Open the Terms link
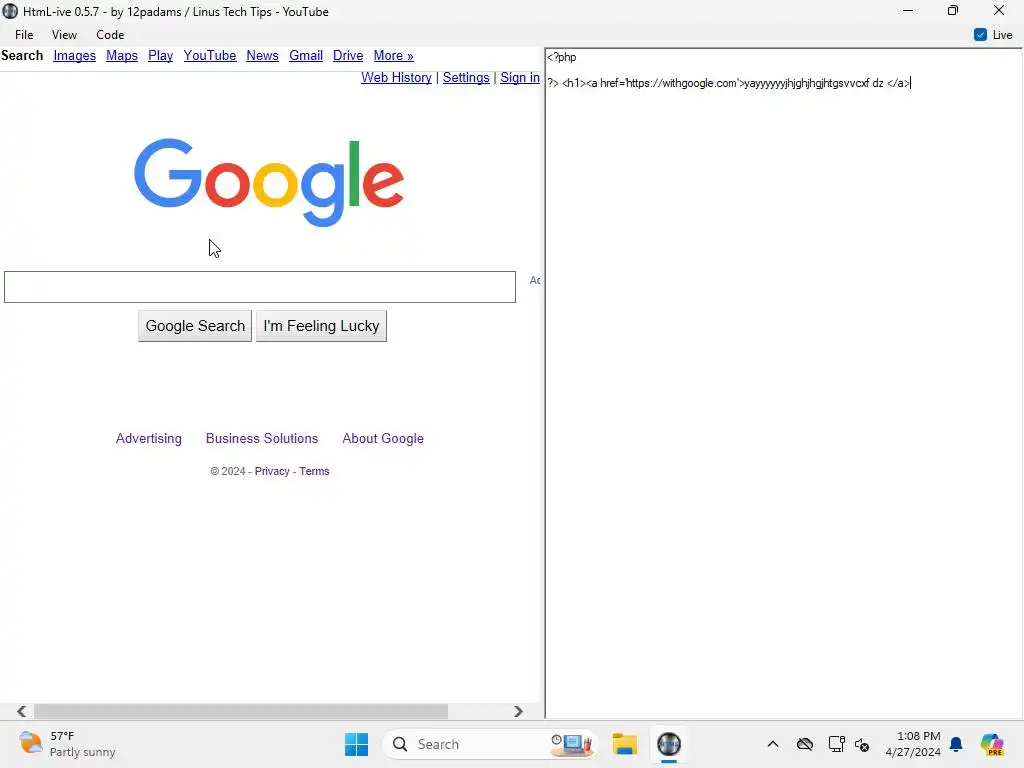1024x768 pixels. click(x=314, y=471)
